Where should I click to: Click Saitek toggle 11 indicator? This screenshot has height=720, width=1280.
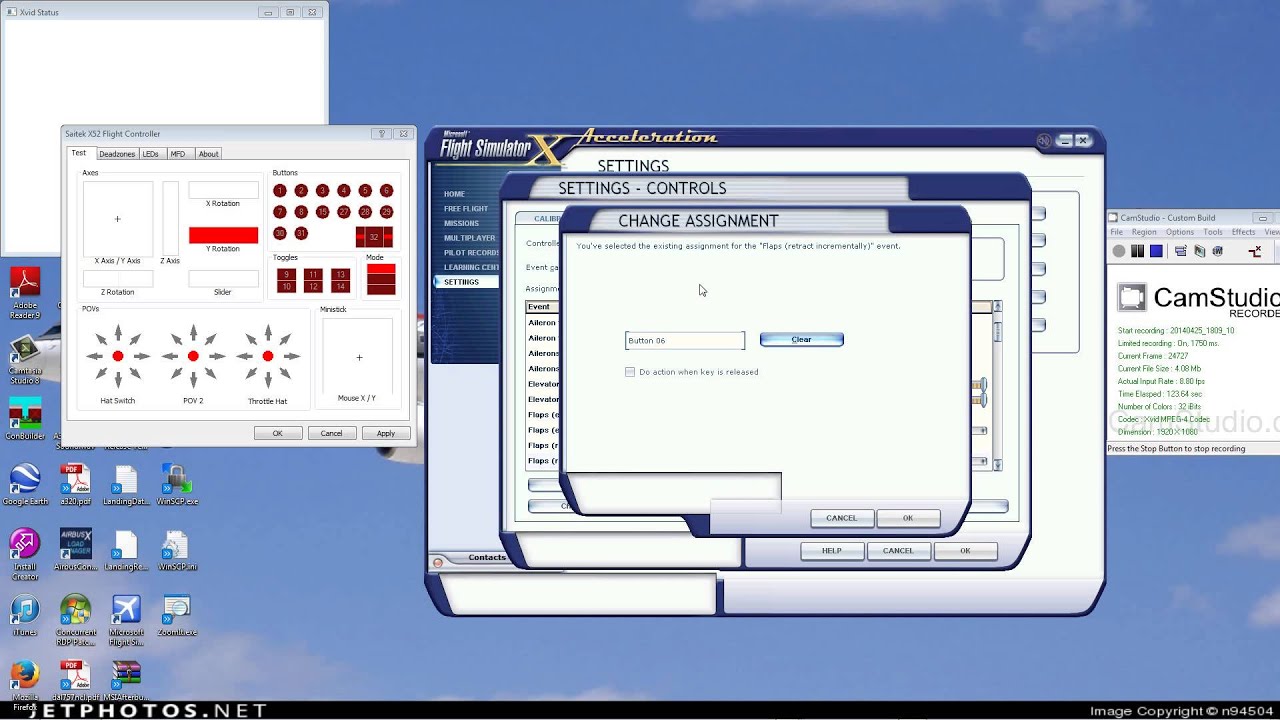click(x=313, y=274)
